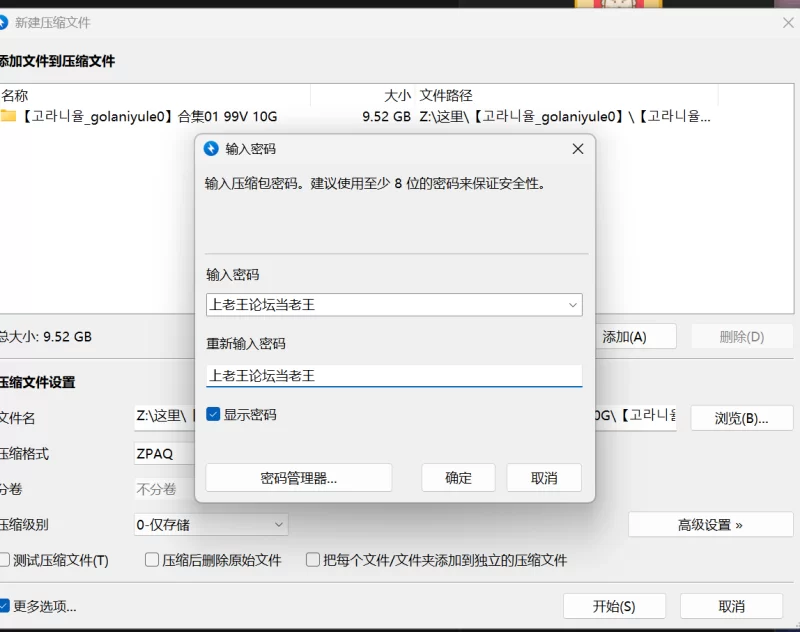Open the 压缩级别 dropdown
The height and width of the screenshot is (632, 800).
point(211,524)
